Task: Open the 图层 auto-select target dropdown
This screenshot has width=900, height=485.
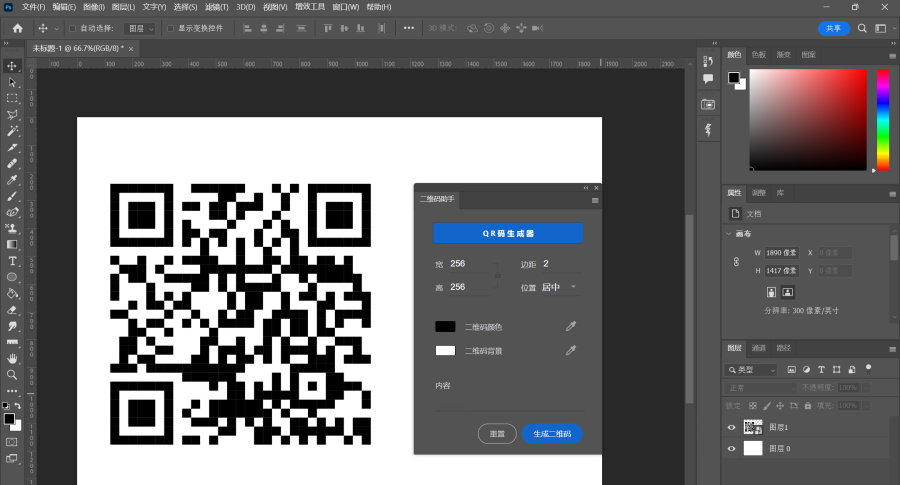Action: click(x=140, y=28)
